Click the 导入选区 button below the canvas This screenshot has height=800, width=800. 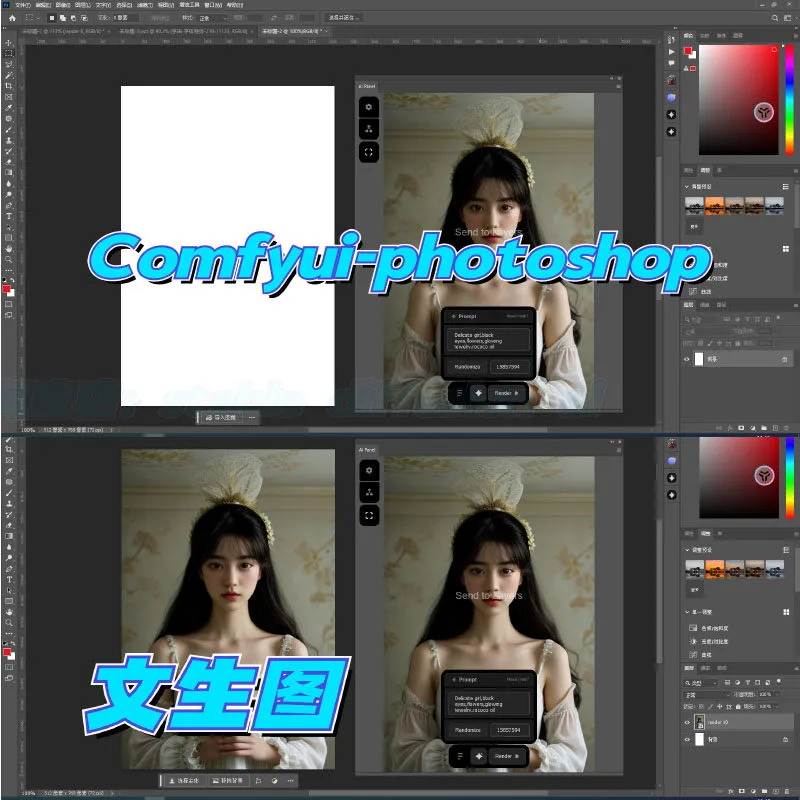(x=222, y=417)
